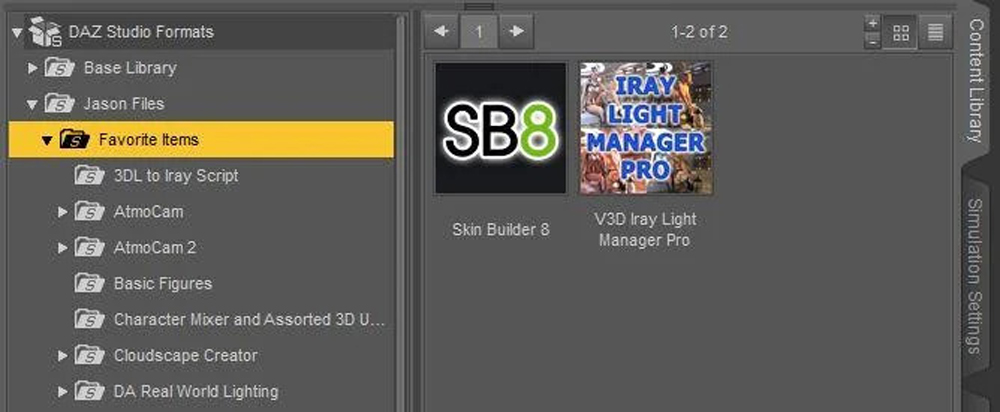
Task: Select page 1 button
Action: pyautogui.click(x=479, y=31)
